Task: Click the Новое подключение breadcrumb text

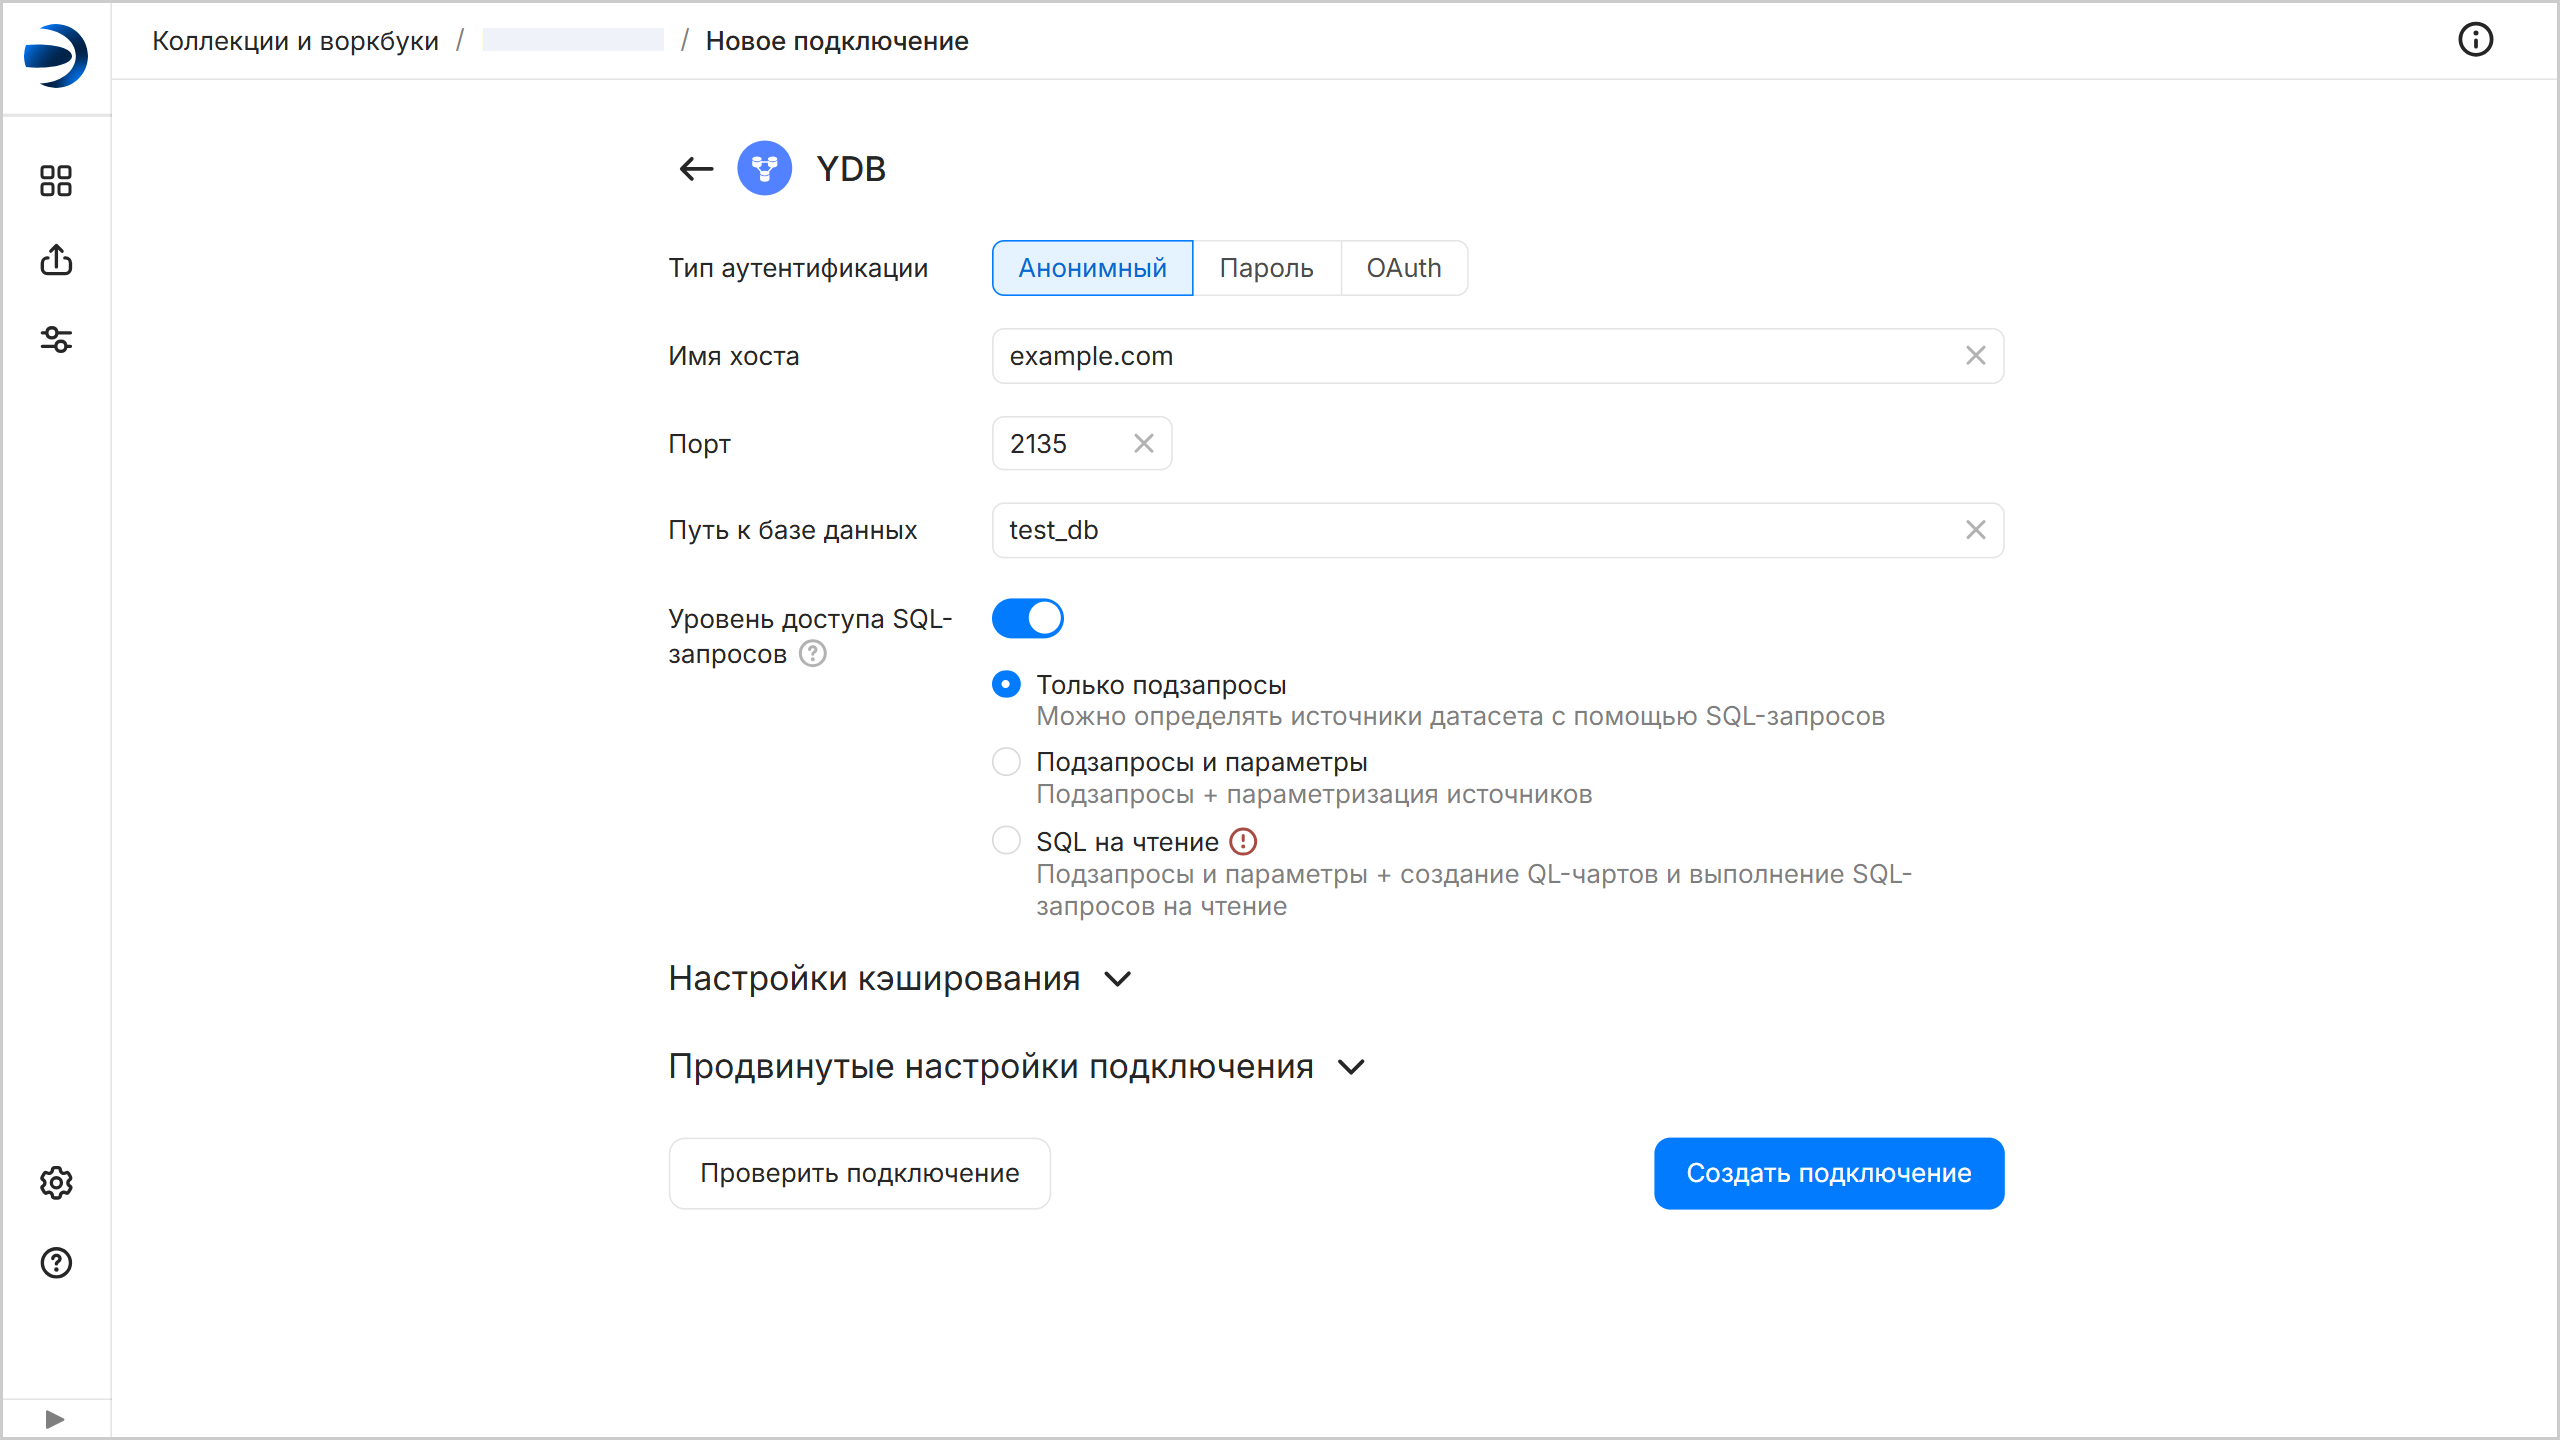Action: [x=837, y=41]
